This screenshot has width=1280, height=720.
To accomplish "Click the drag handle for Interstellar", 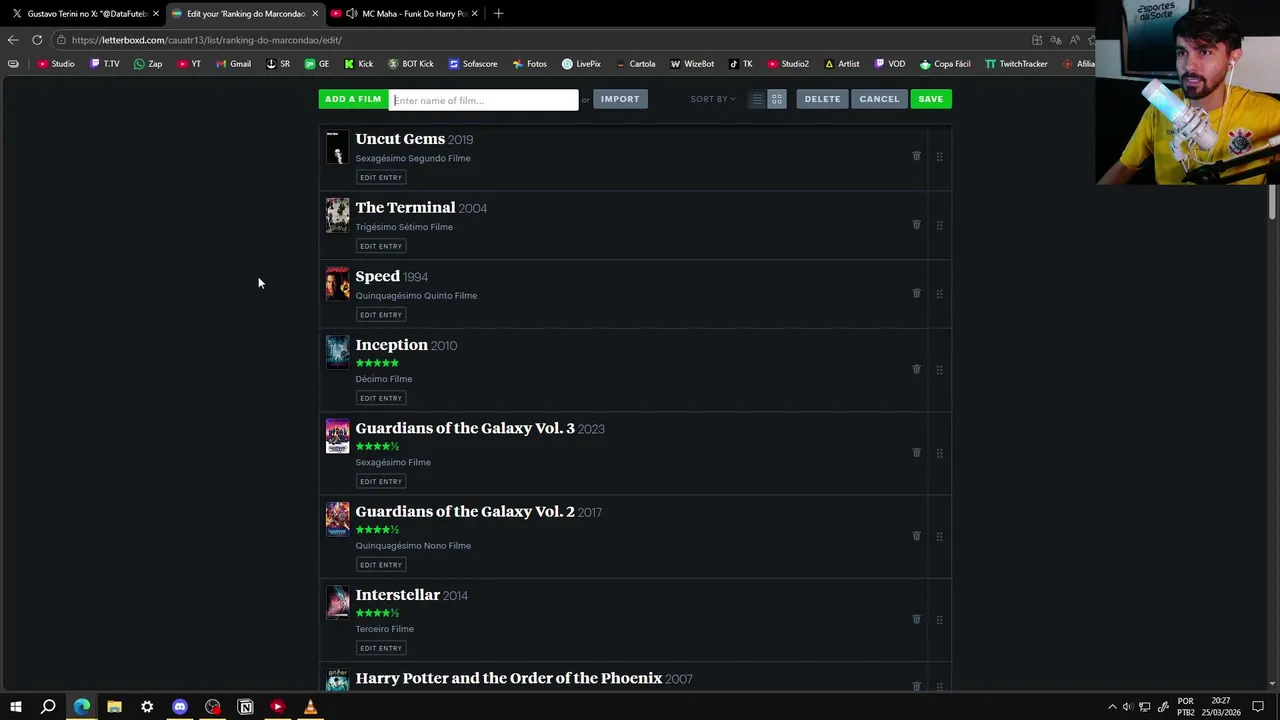I will click(939, 620).
